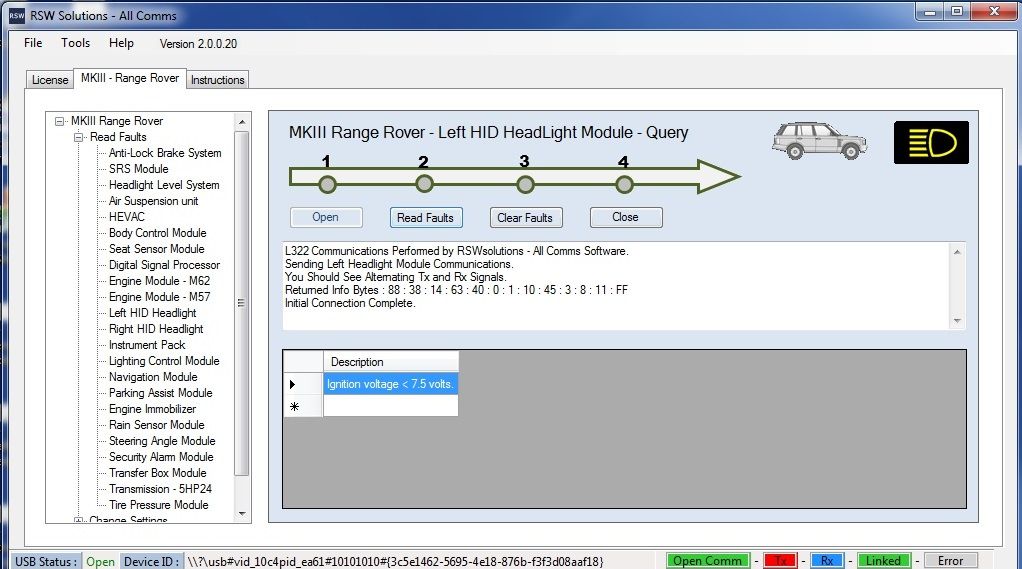Click the empty new-row Description cell
The height and width of the screenshot is (569, 1022).
[391, 406]
